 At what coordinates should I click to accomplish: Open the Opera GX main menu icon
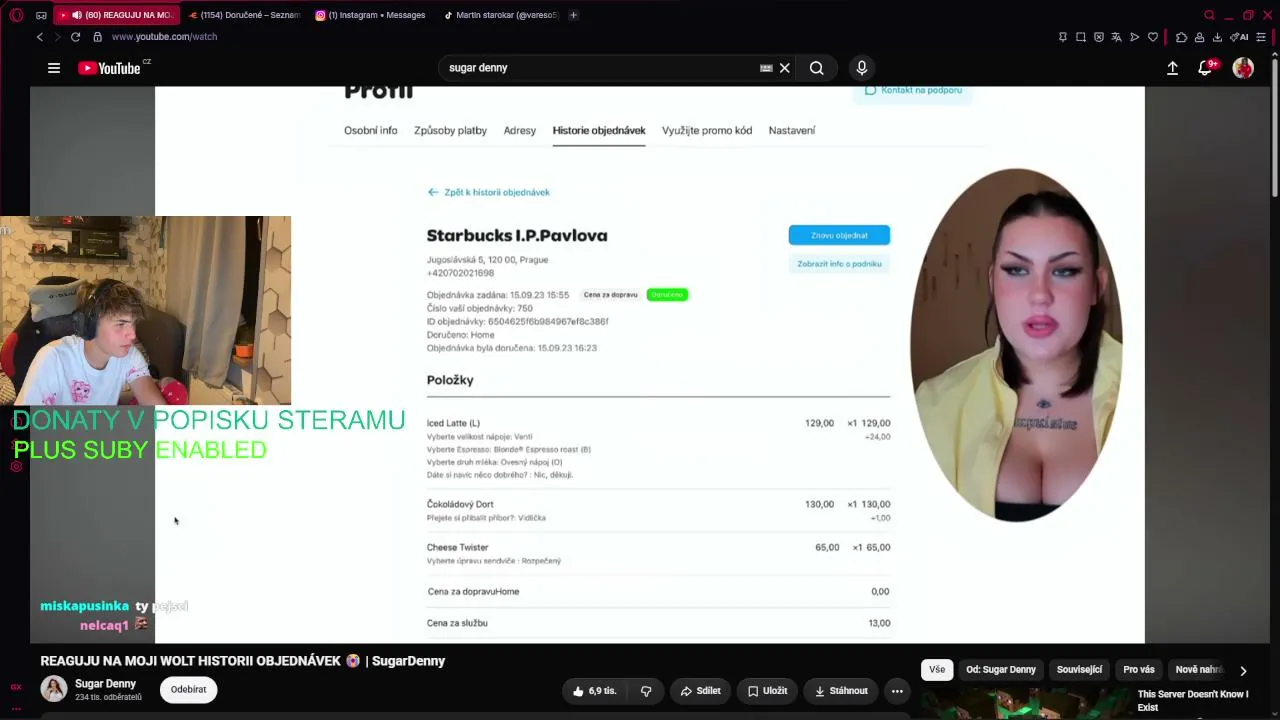pos(16,15)
